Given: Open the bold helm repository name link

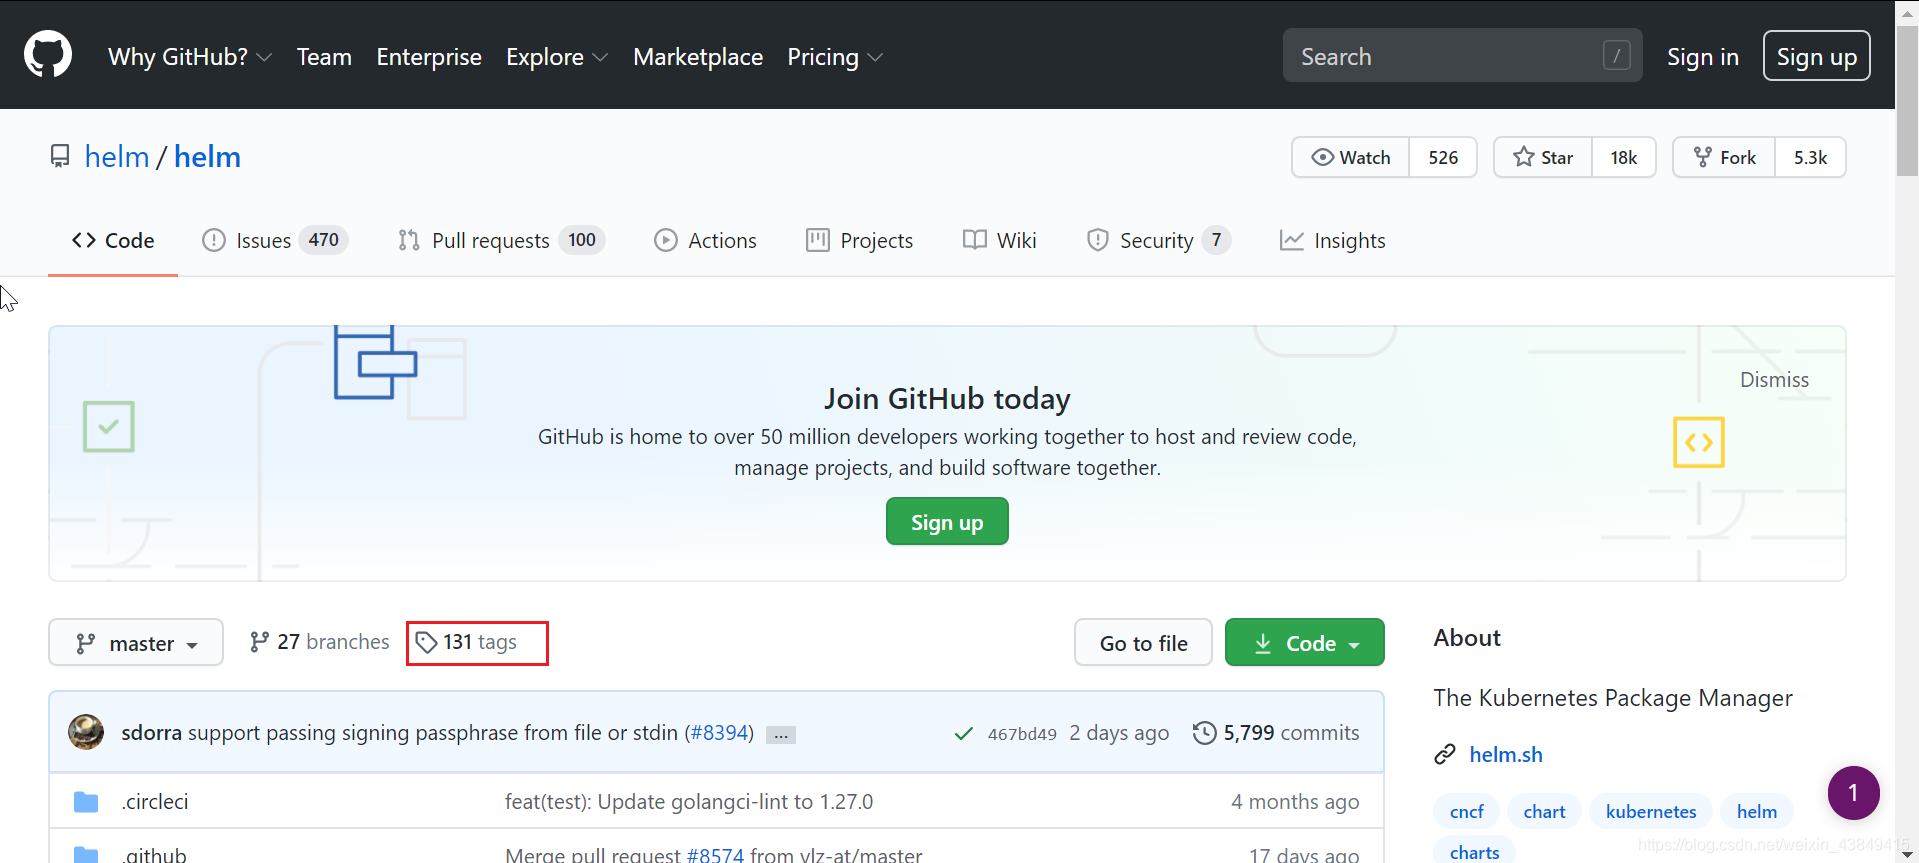Looking at the screenshot, I should tap(207, 157).
